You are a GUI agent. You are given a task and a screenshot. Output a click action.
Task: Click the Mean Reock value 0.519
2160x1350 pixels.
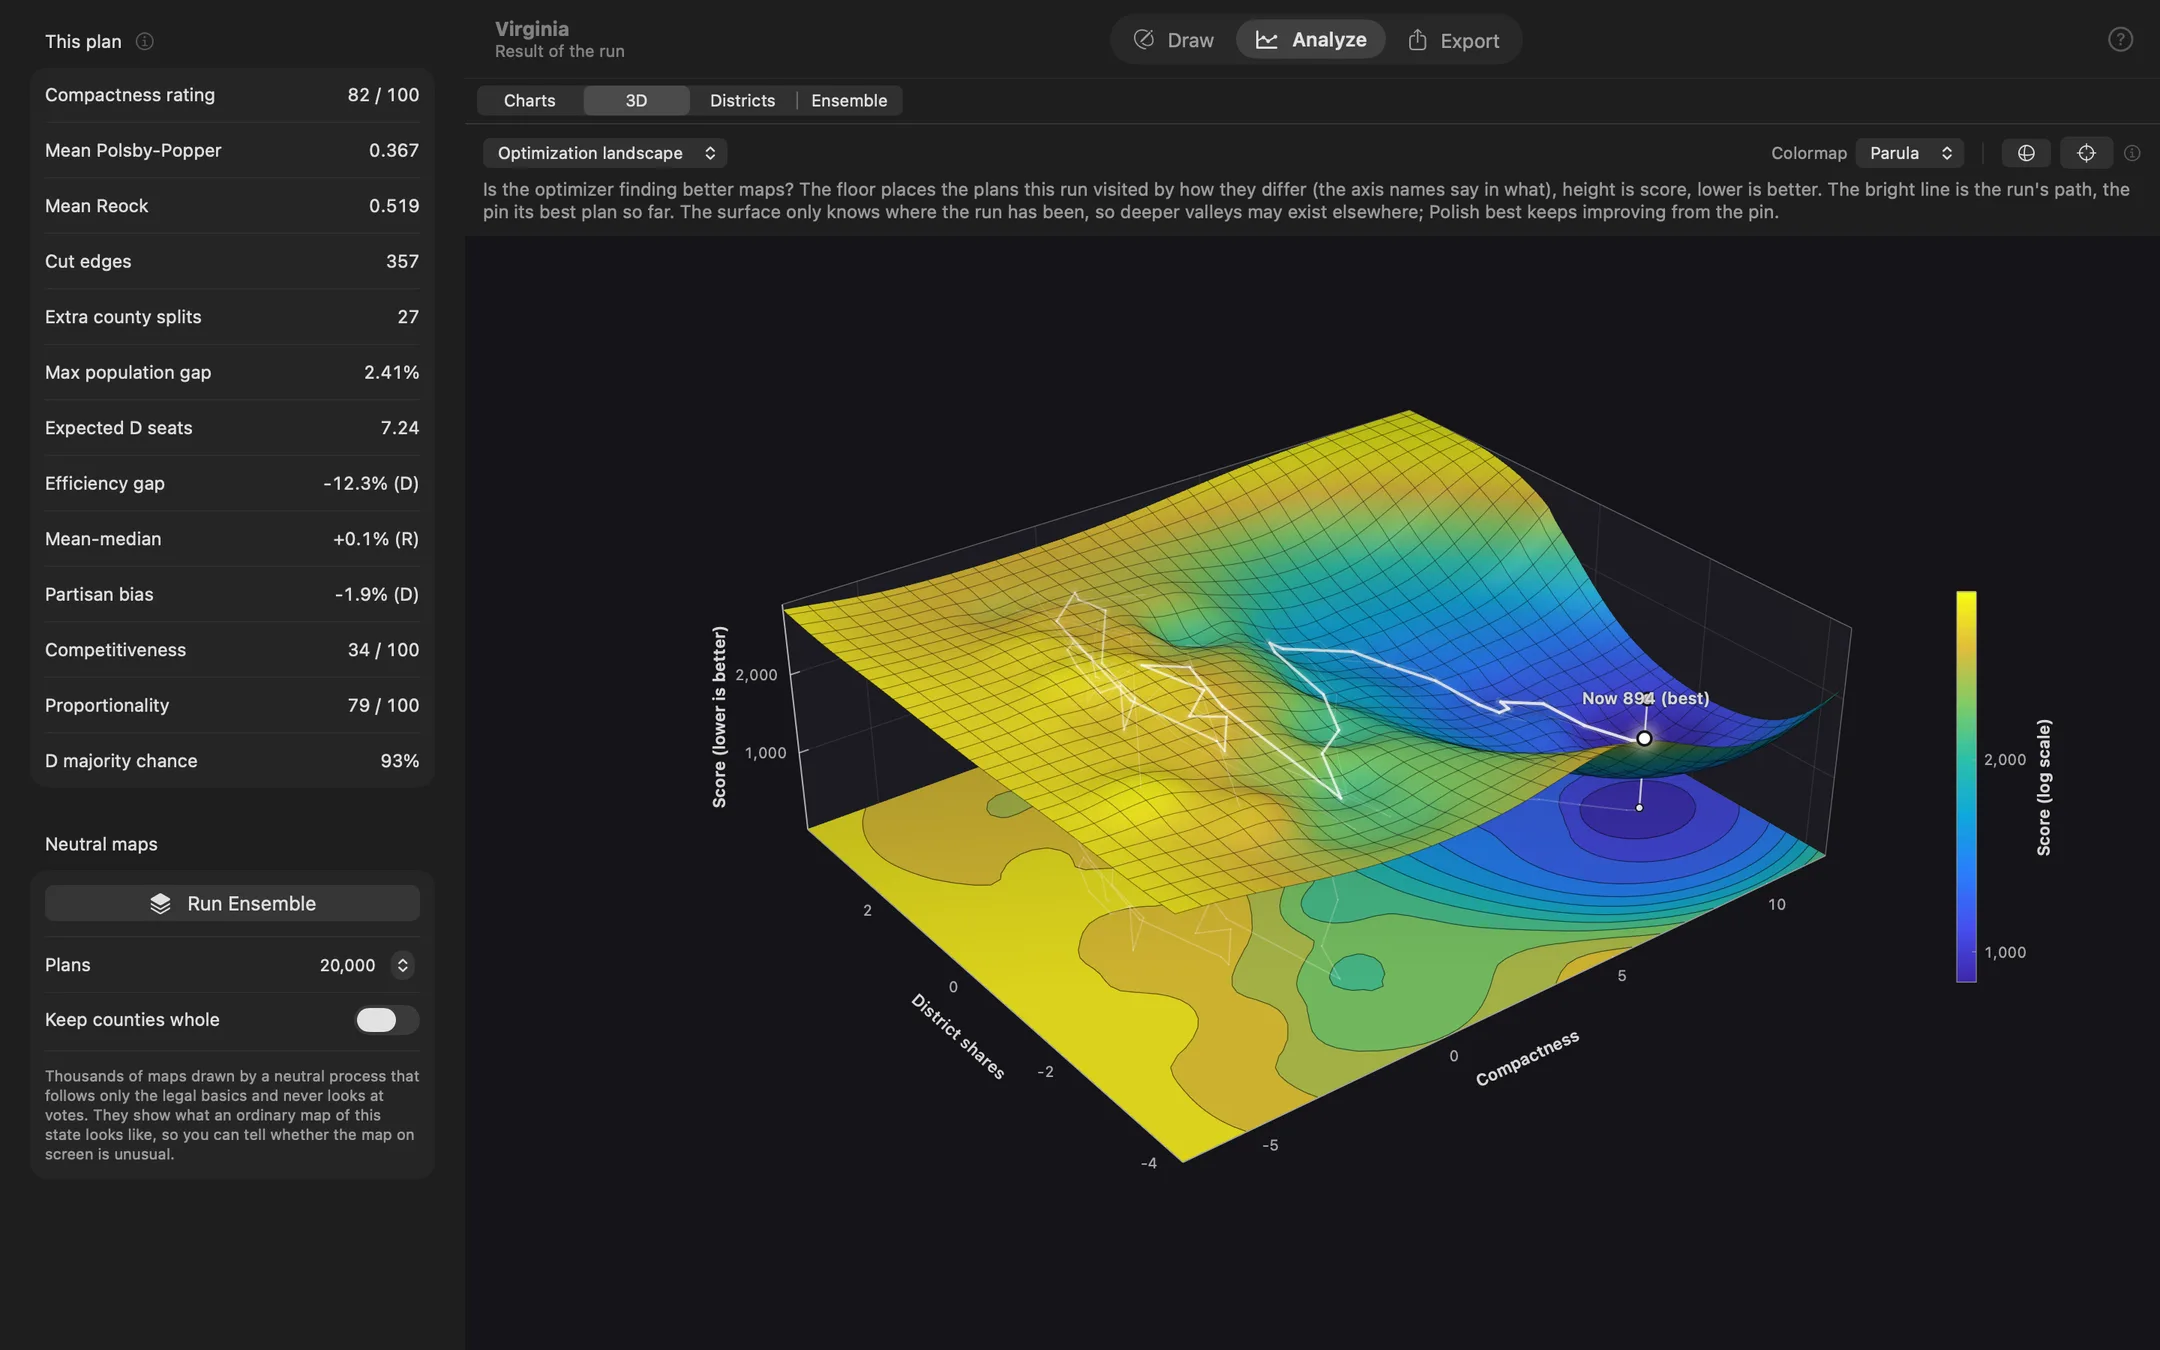click(394, 206)
